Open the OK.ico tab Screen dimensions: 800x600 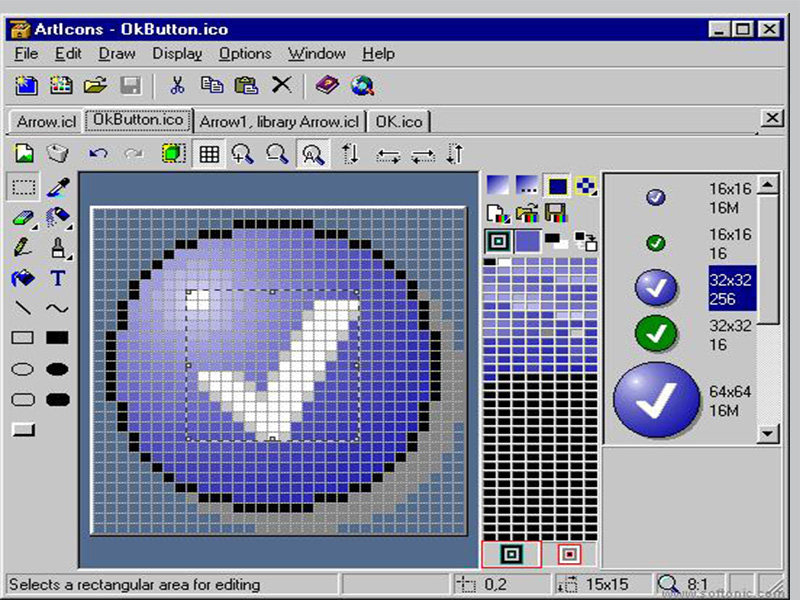pyautogui.click(x=399, y=122)
